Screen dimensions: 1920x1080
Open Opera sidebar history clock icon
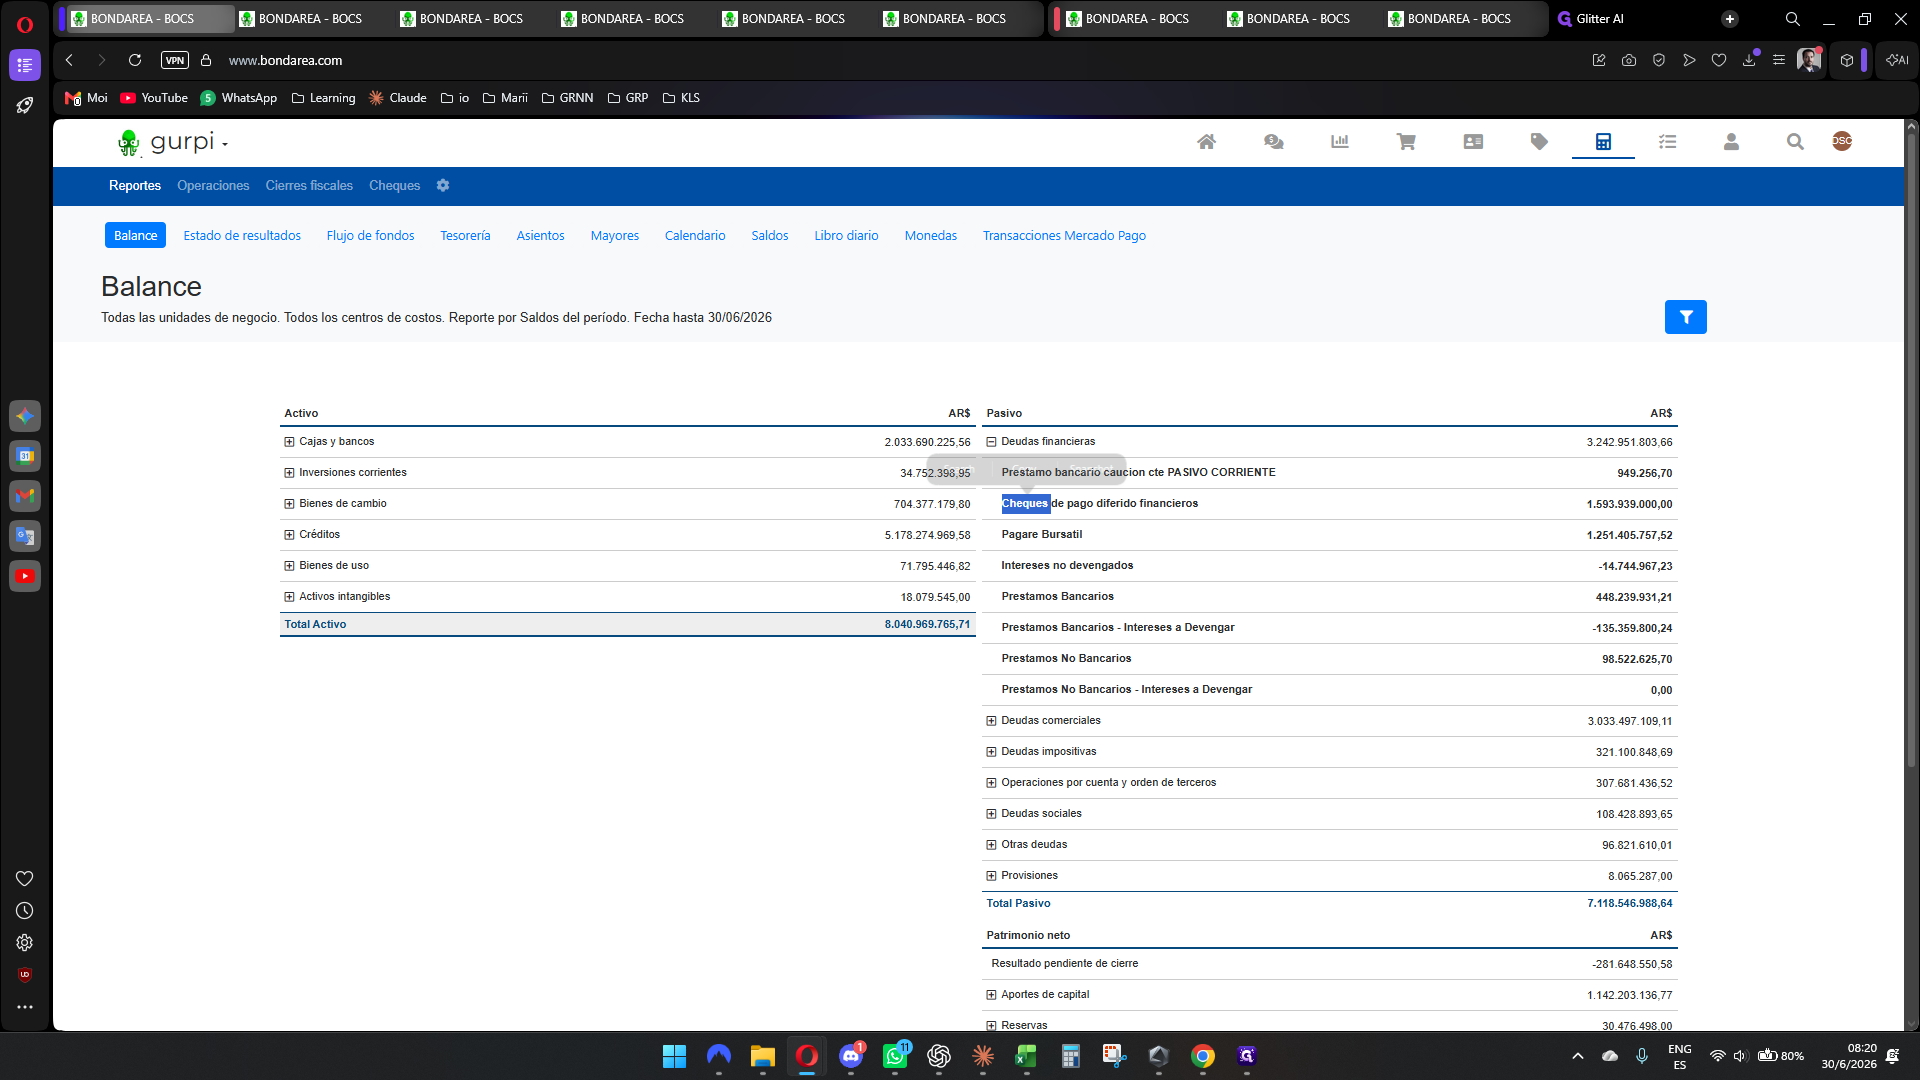coord(25,911)
